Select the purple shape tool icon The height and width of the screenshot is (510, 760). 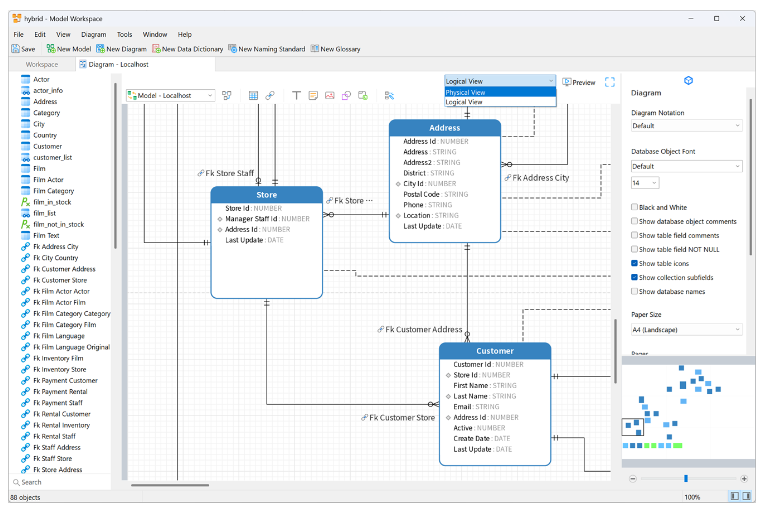pos(346,96)
